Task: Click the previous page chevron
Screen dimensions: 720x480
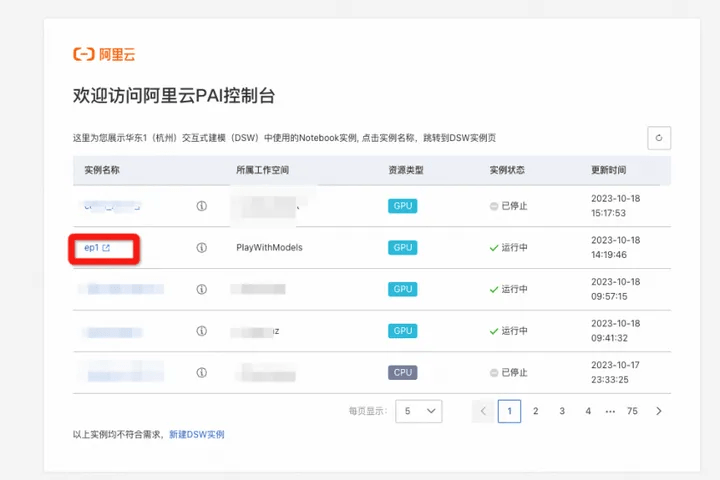Action: click(483, 411)
